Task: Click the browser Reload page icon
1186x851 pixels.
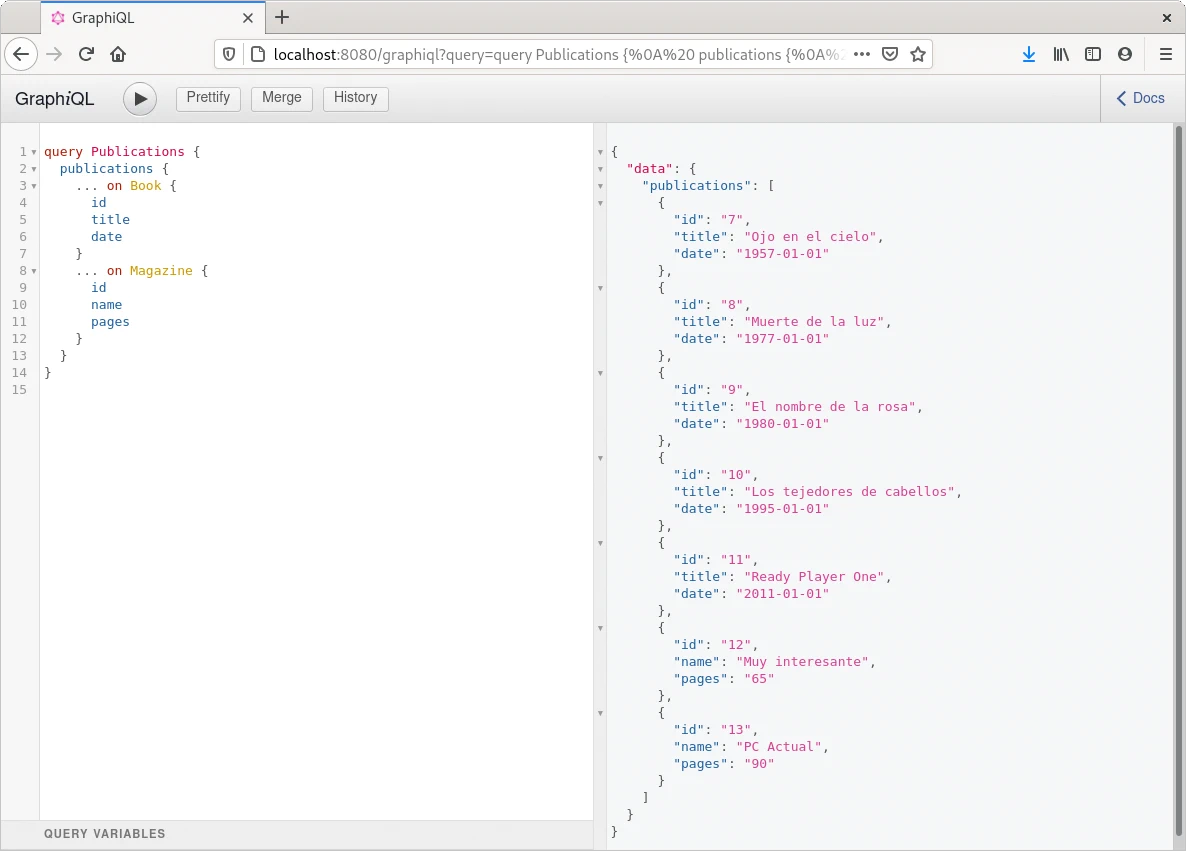Action: [x=86, y=54]
